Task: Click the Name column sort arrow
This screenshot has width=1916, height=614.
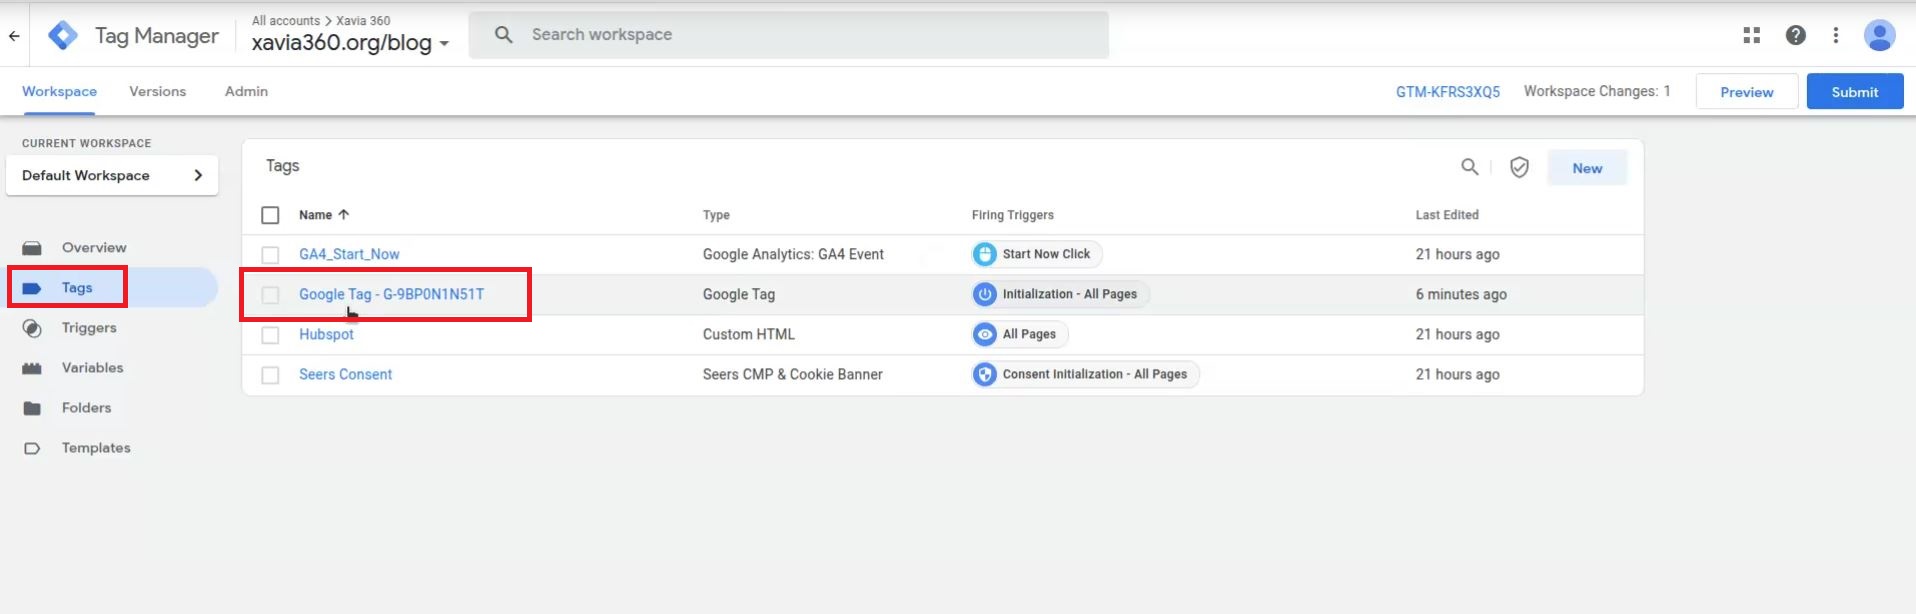Action: 344,215
